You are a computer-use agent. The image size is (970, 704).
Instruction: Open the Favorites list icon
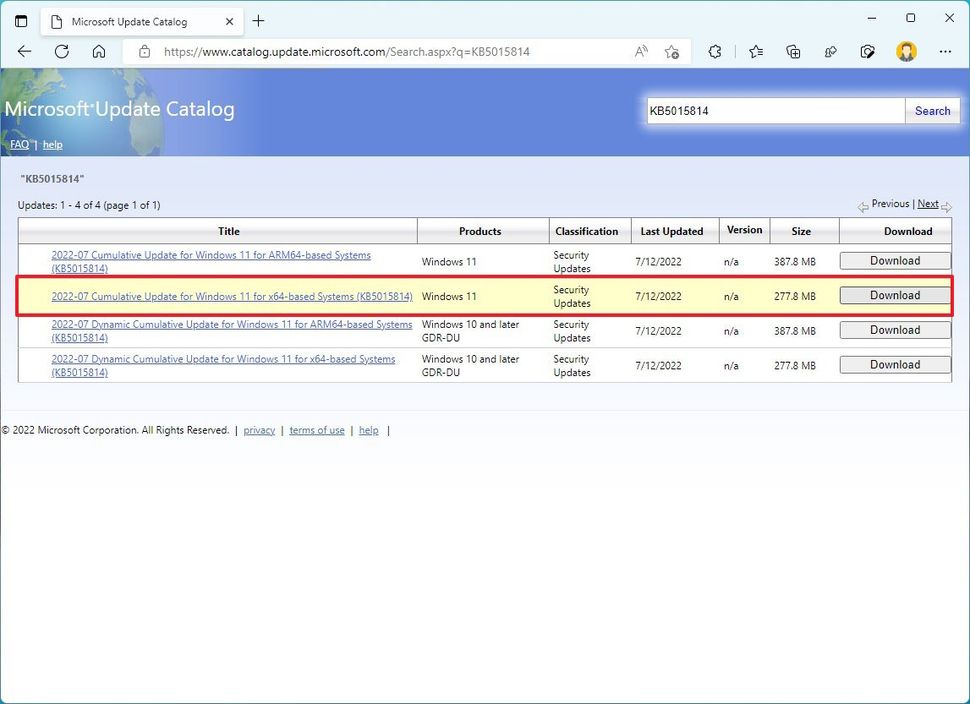pyautogui.click(x=756, y=52)
